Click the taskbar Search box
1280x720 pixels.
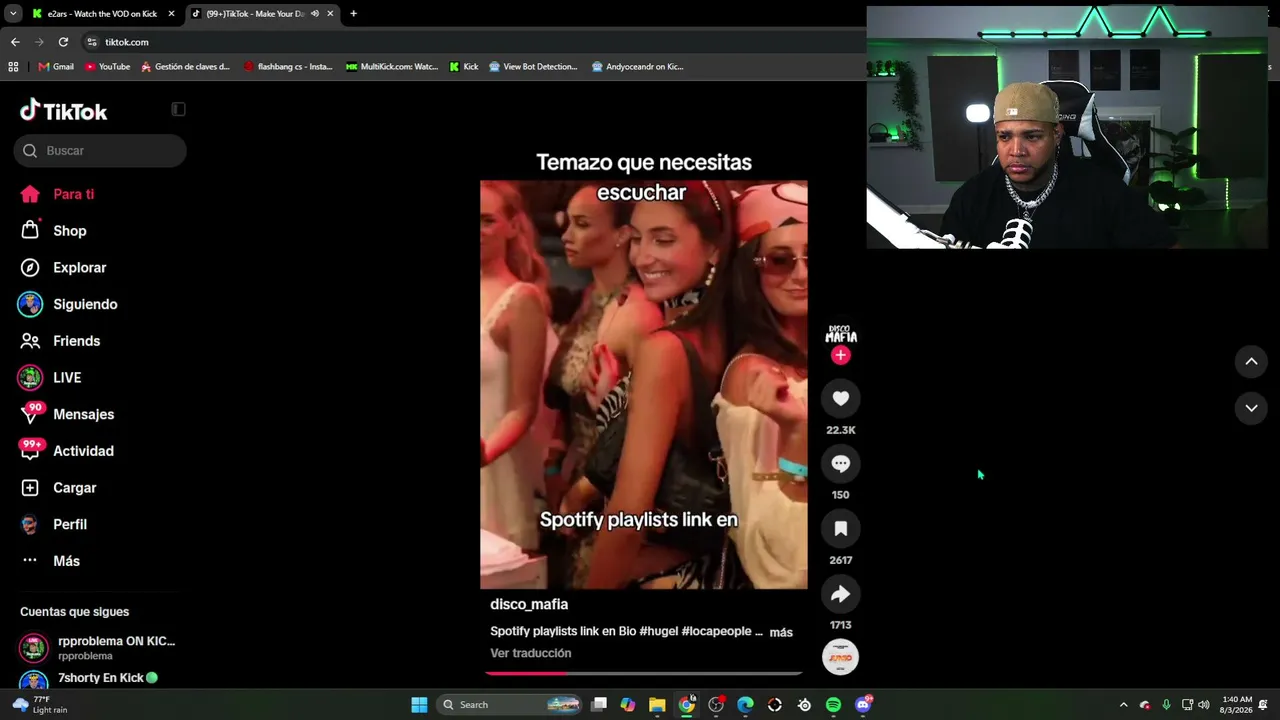click(x=511, y=705)
